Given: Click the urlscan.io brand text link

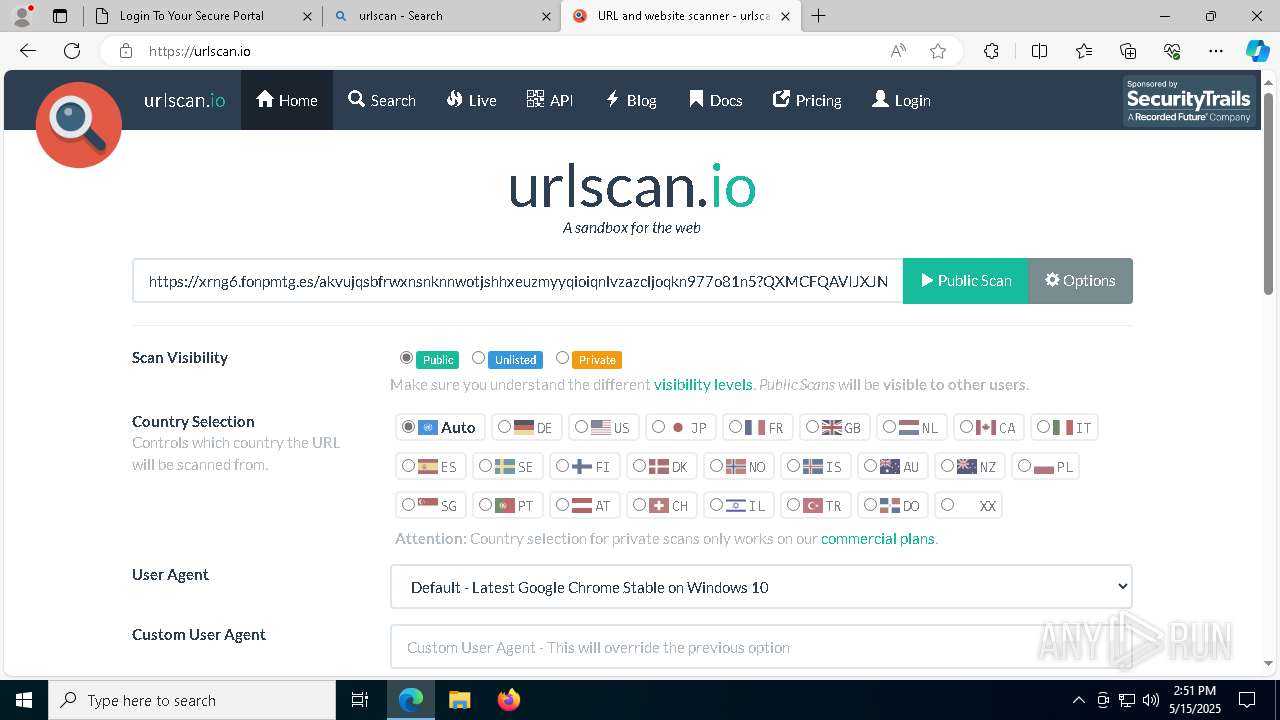Looking at the screenshot, I should [x=185, y=100].
